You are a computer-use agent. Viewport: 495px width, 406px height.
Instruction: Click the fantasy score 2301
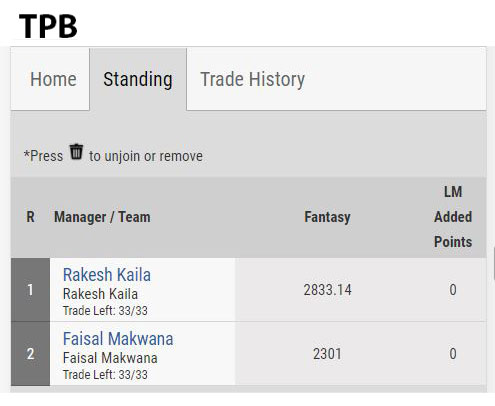click(327, 354)
